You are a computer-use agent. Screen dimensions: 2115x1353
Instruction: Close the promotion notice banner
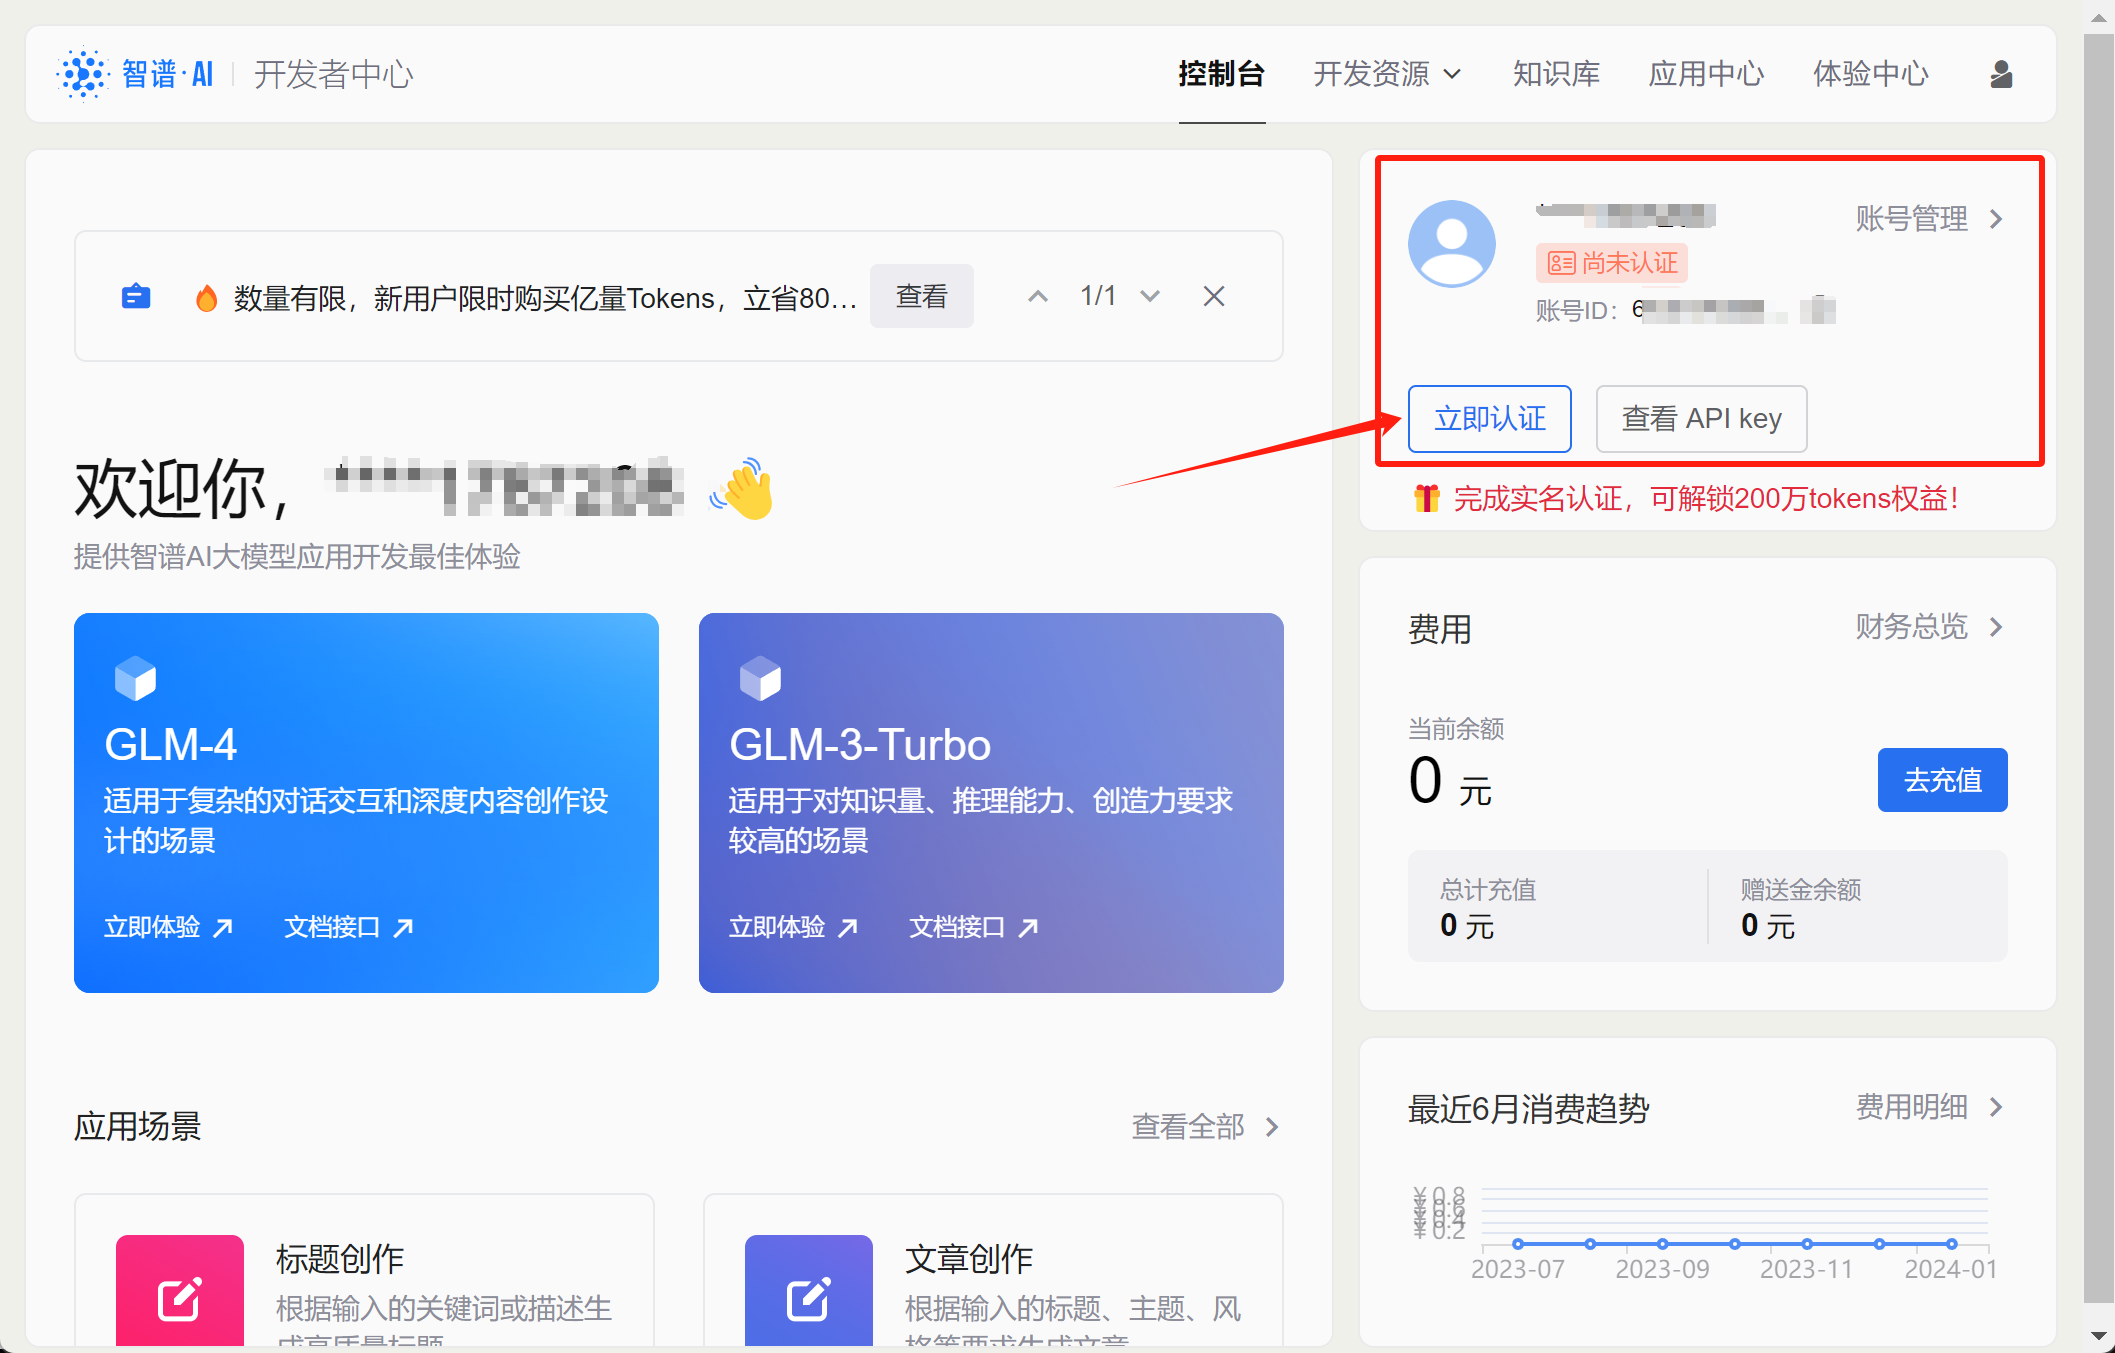(x=1213, y=296)
